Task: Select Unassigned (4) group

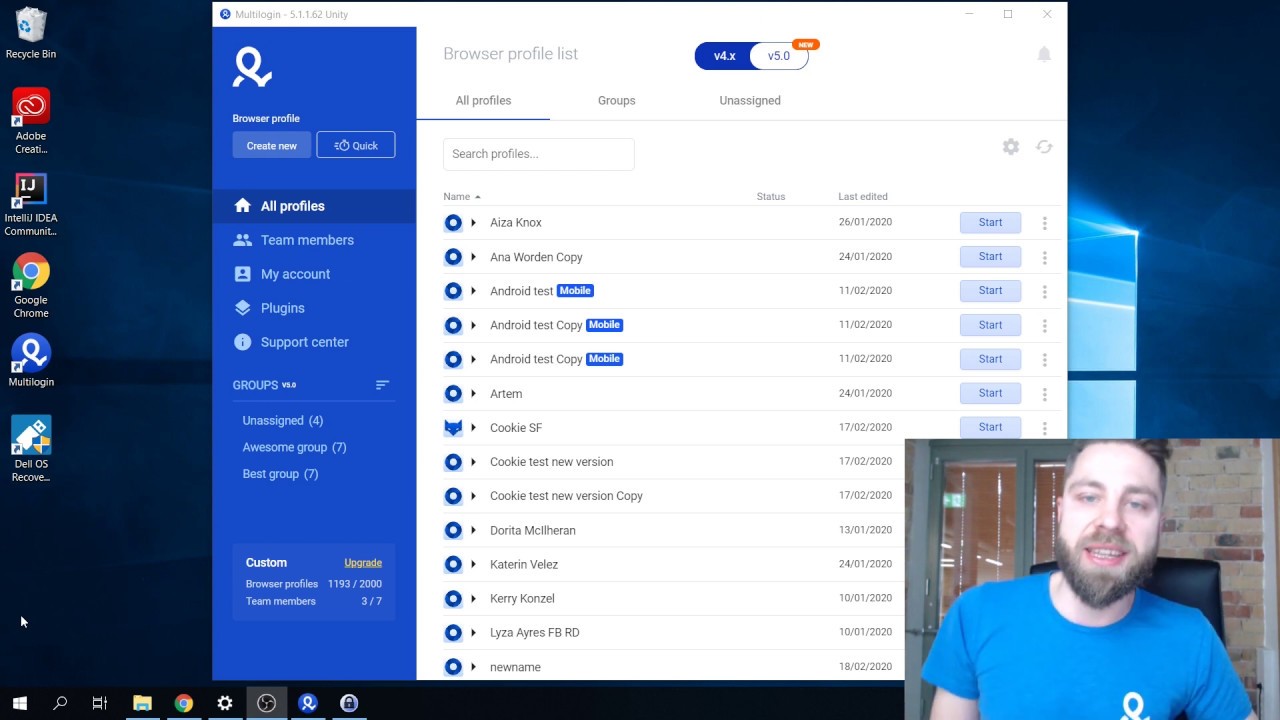Action: click(x=283, y=421)
